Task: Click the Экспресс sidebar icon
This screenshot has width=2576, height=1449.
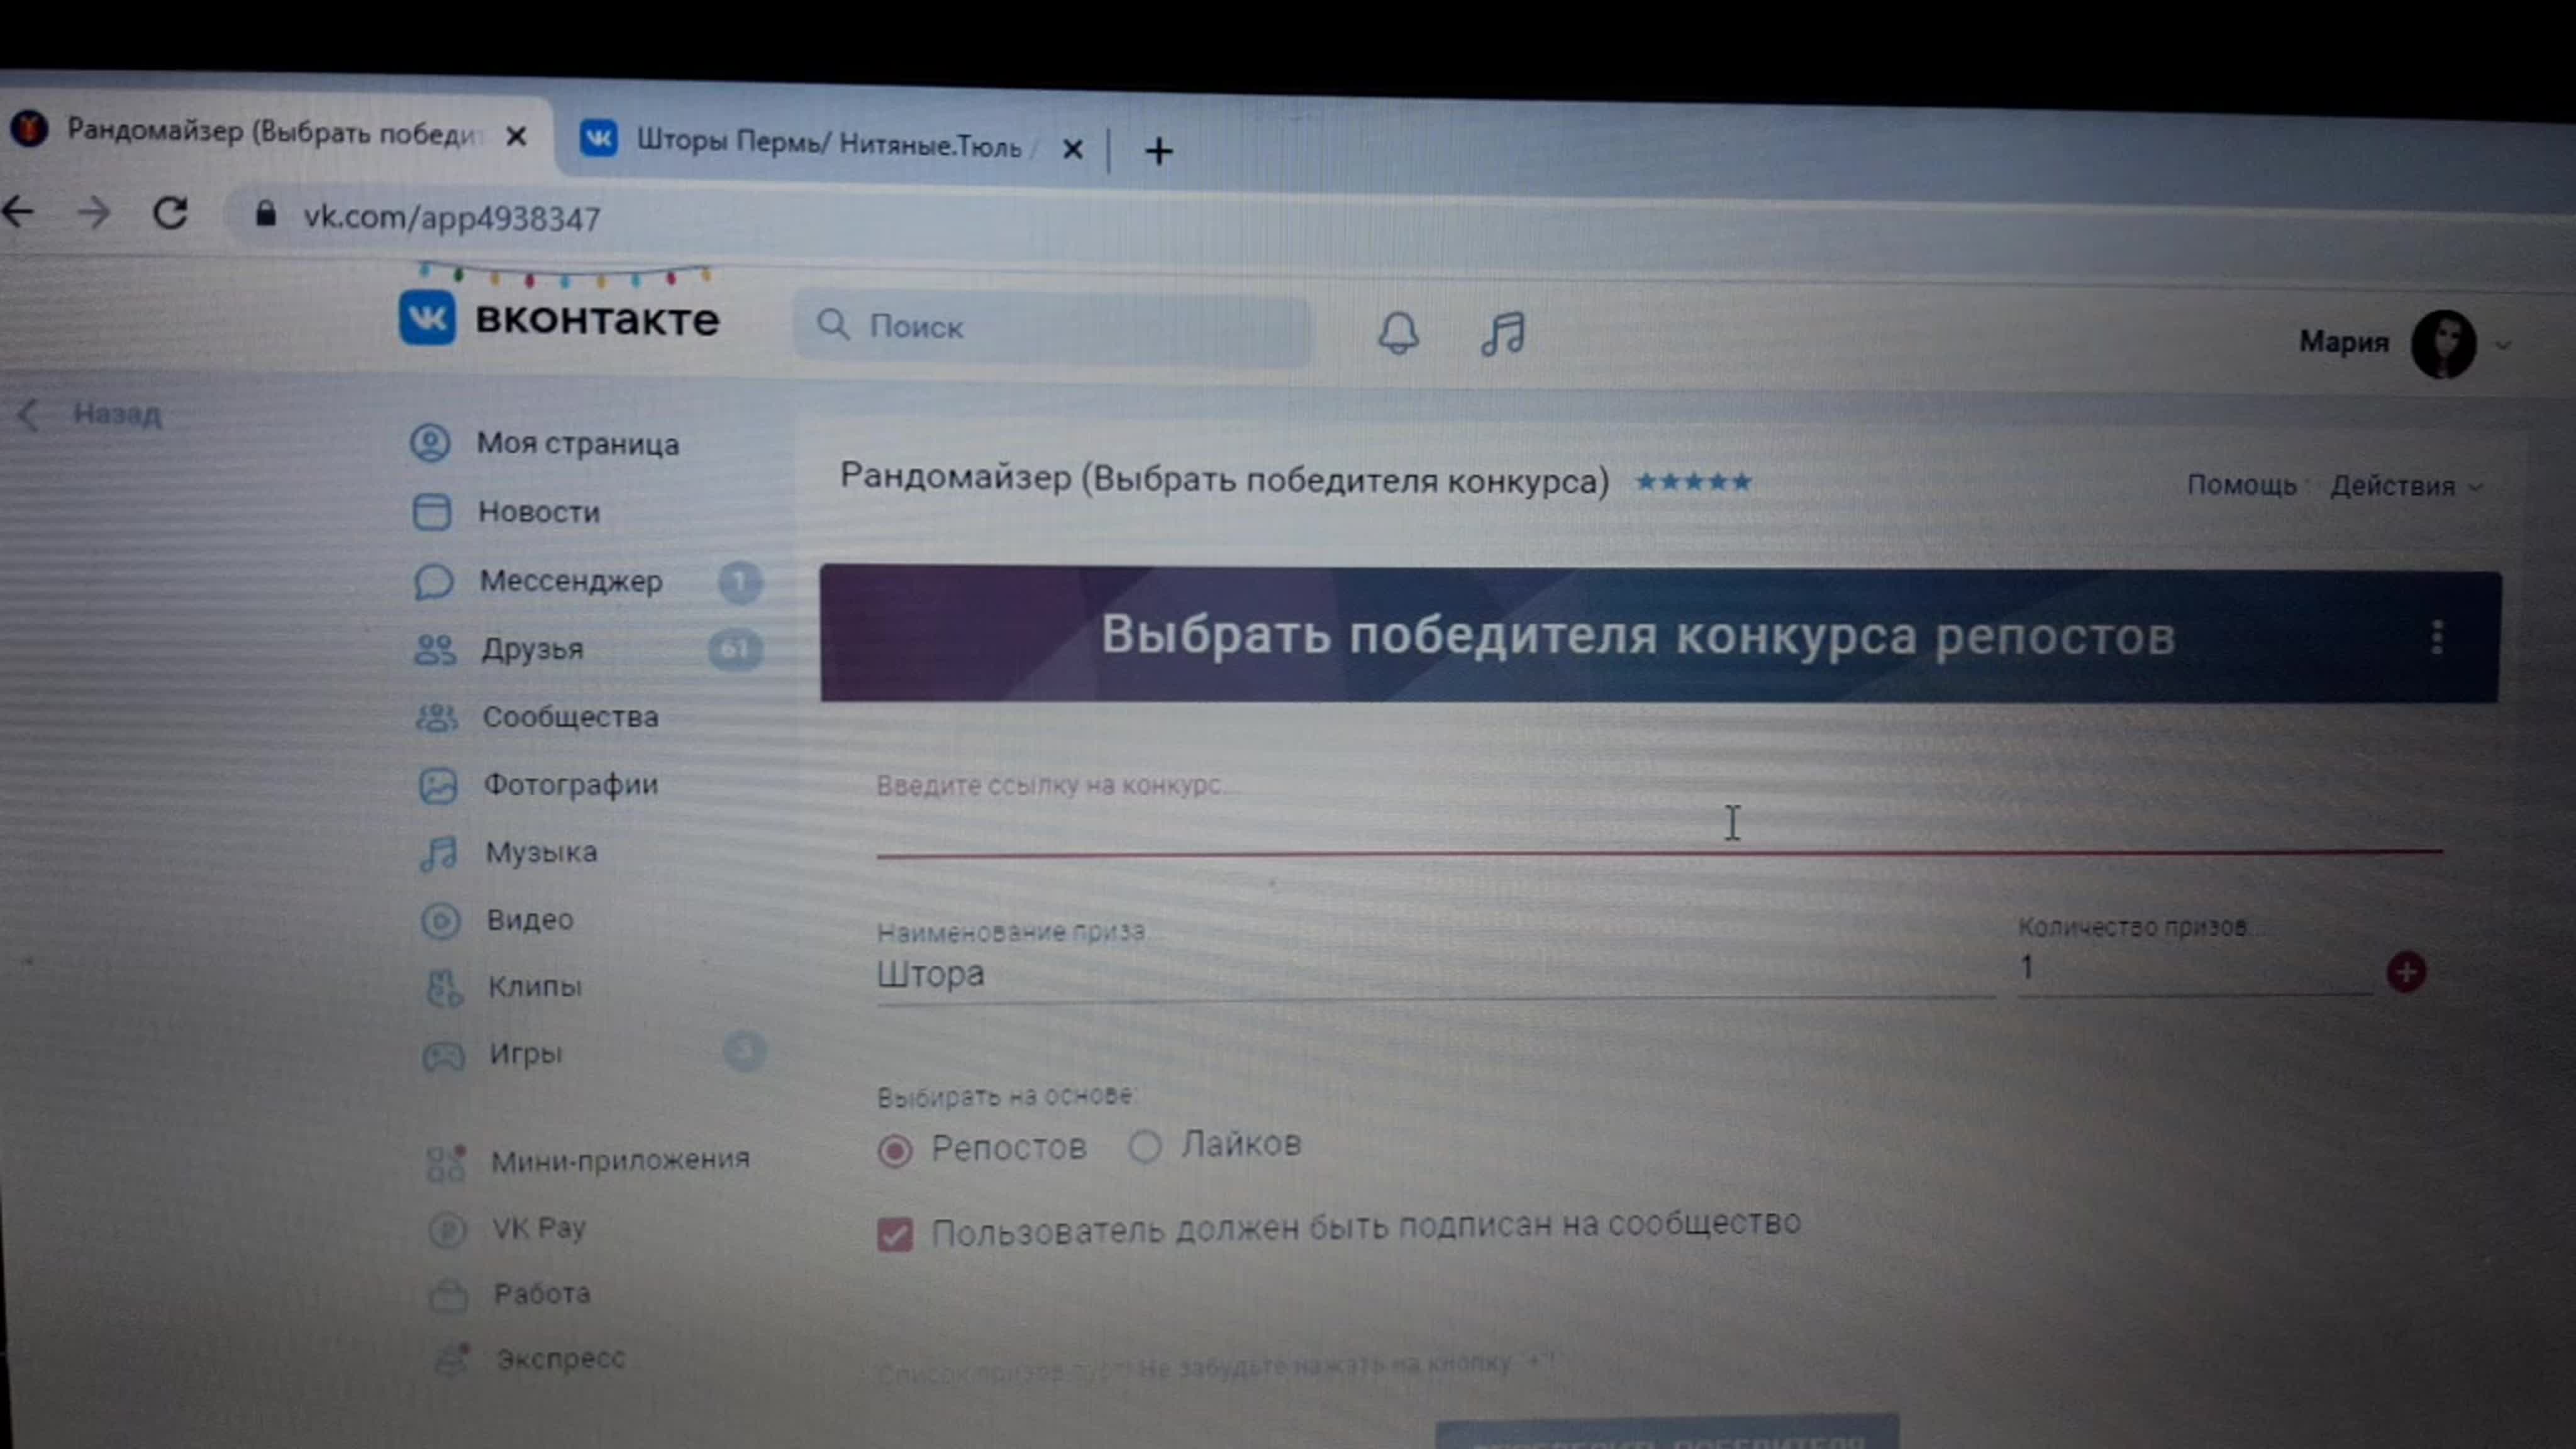Action: coord(451,1359)
